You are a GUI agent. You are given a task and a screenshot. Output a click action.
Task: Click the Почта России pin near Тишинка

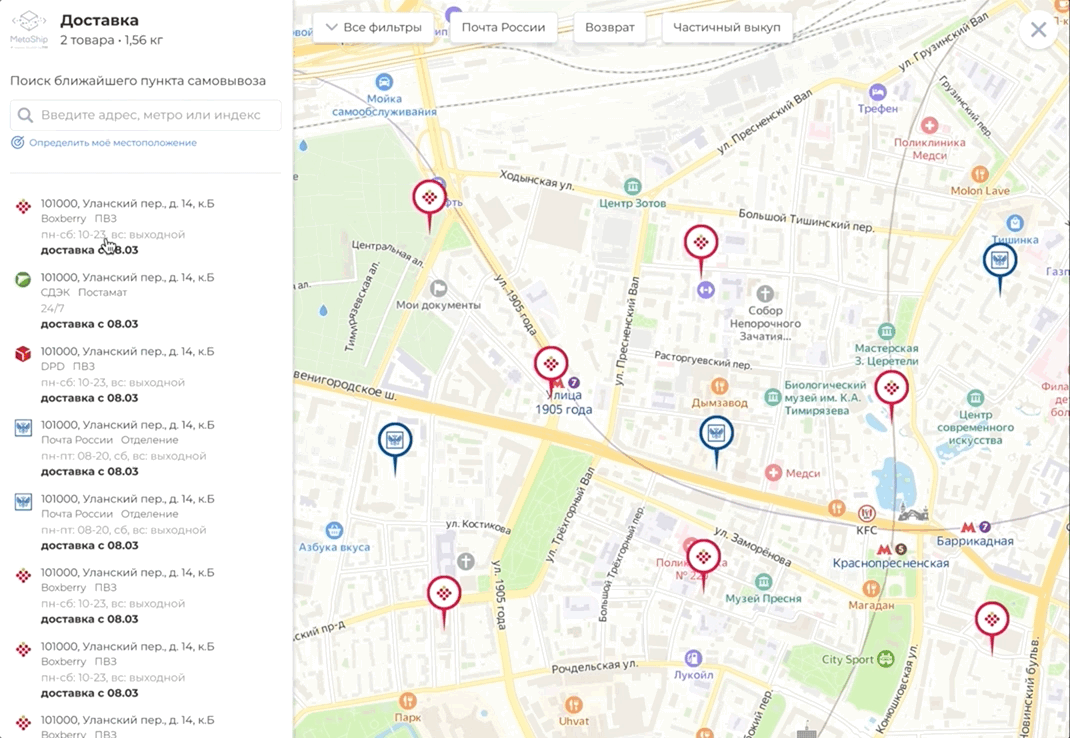tap(1000, 261)
